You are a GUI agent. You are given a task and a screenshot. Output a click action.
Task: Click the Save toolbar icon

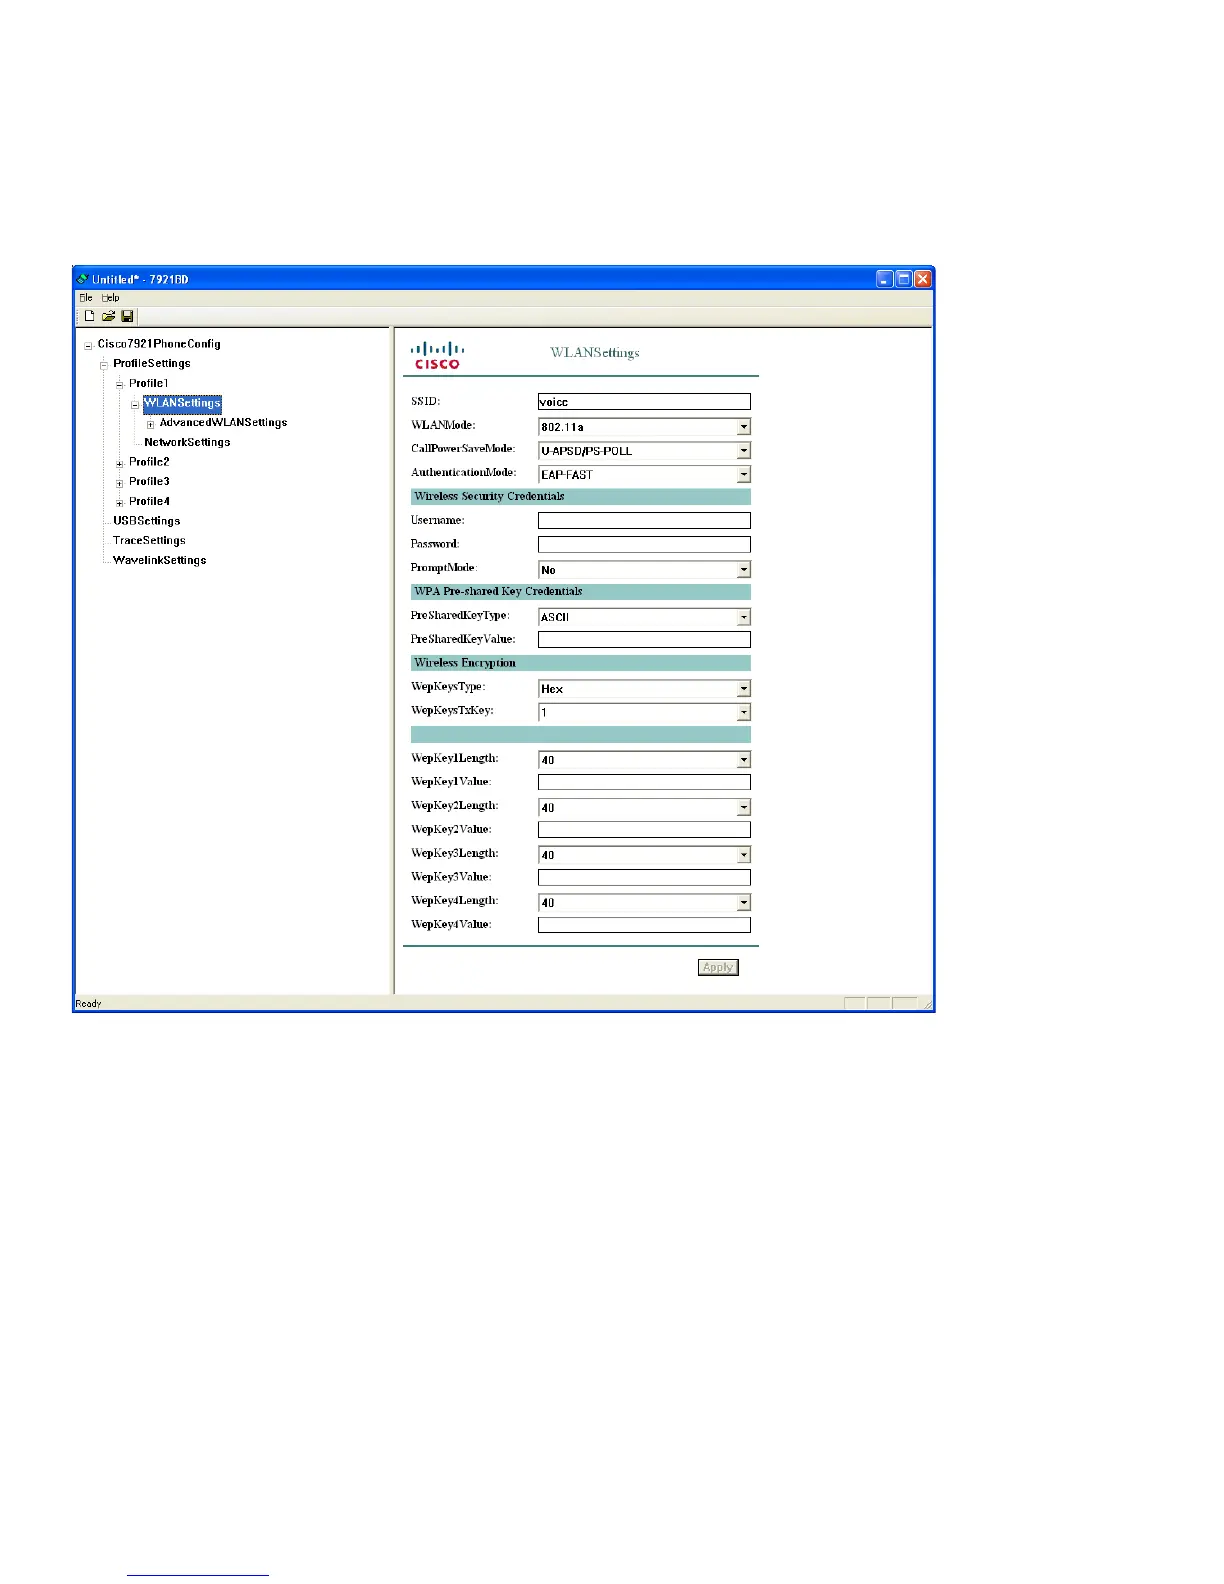click(128, 316)
